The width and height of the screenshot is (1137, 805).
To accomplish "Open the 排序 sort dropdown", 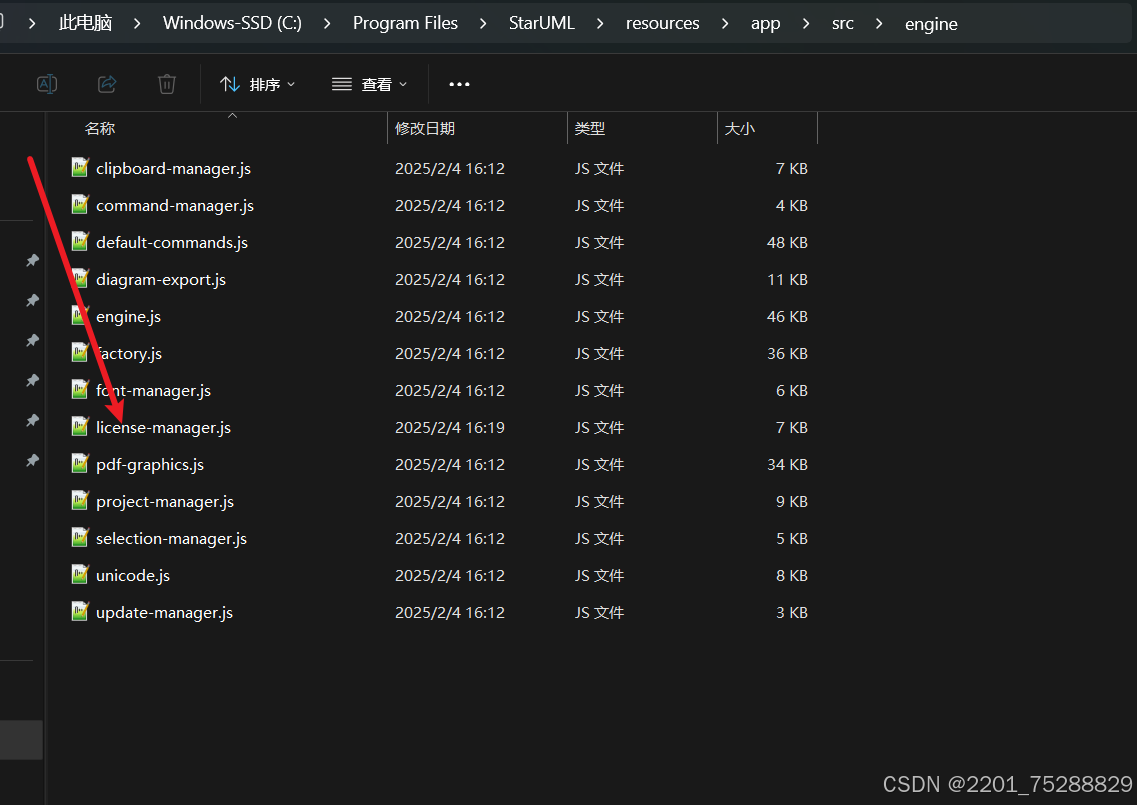I will coord(257,85).
